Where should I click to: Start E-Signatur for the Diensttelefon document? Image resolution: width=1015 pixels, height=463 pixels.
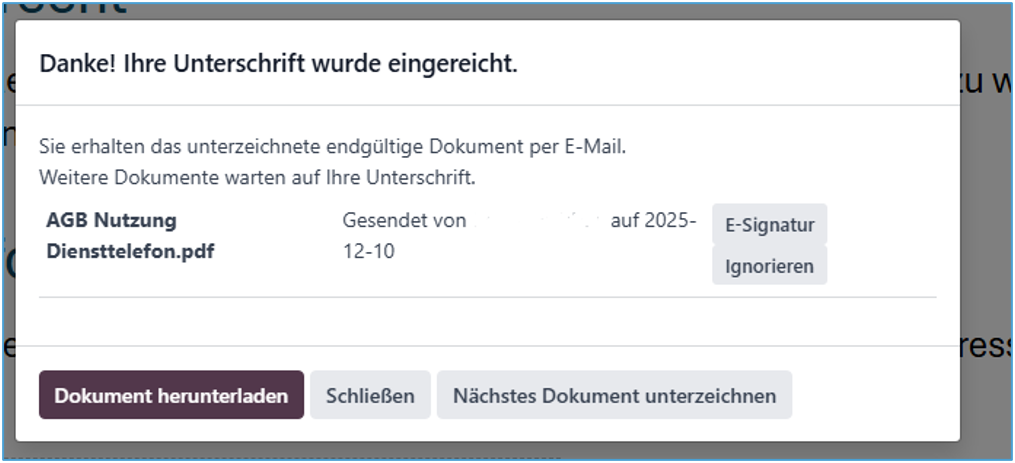[769, 225]
